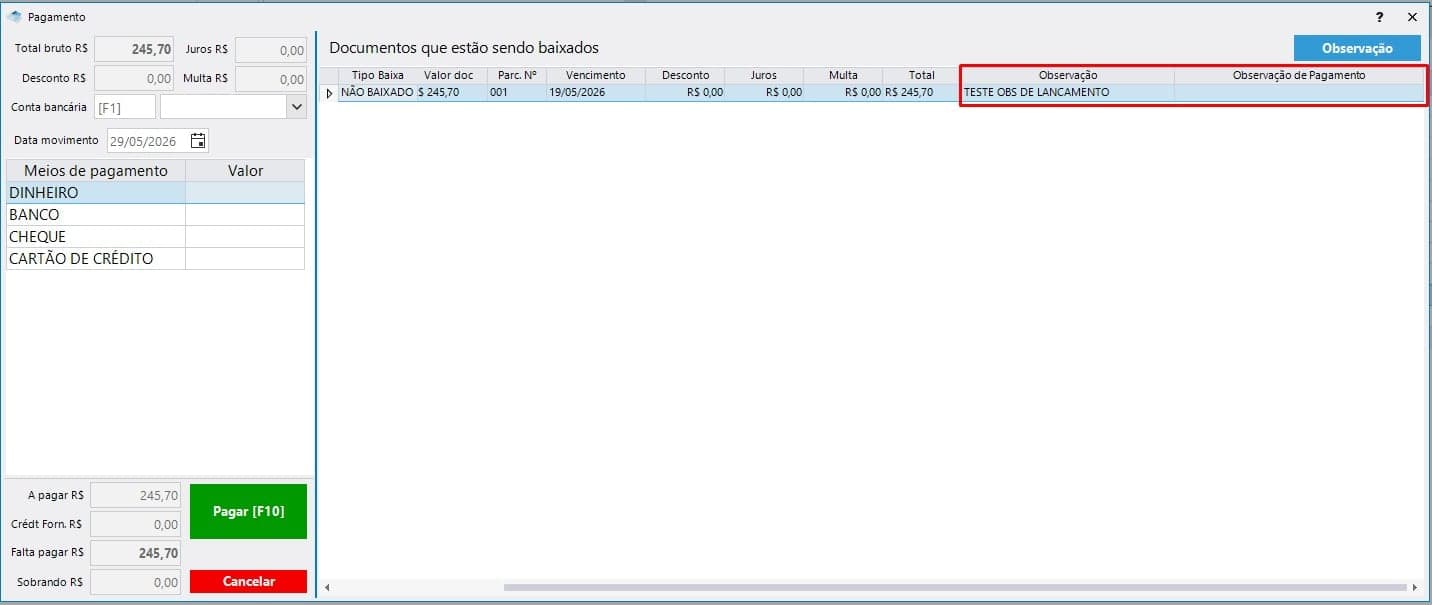Click the Parc. Nº 001 cell
This screenshot has width=1432, height=605.
[517, 93]
